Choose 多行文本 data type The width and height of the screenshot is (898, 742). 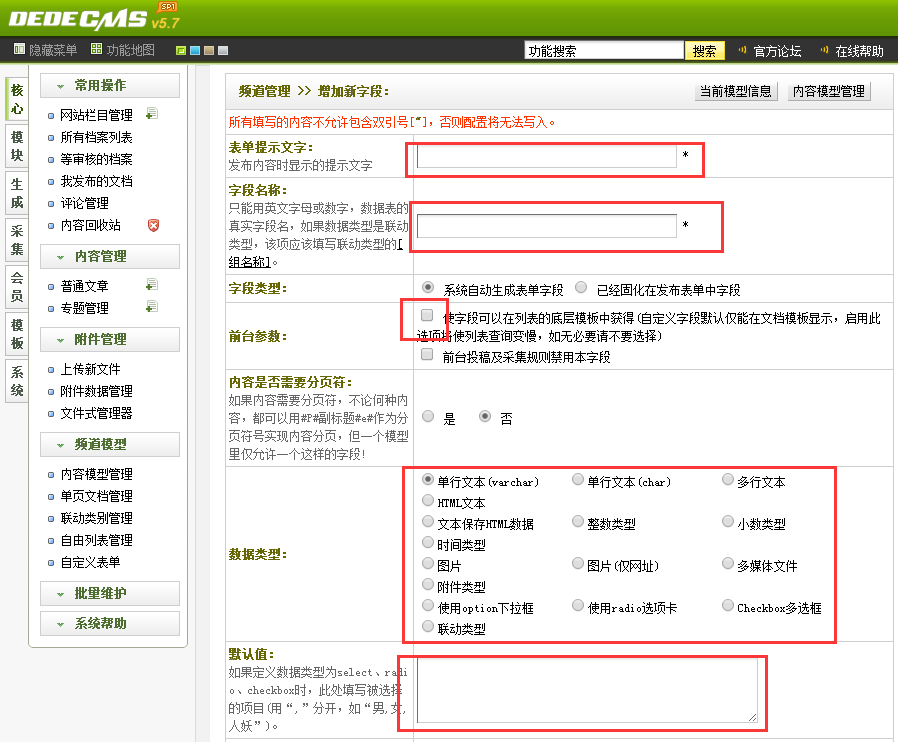point(729,480)
